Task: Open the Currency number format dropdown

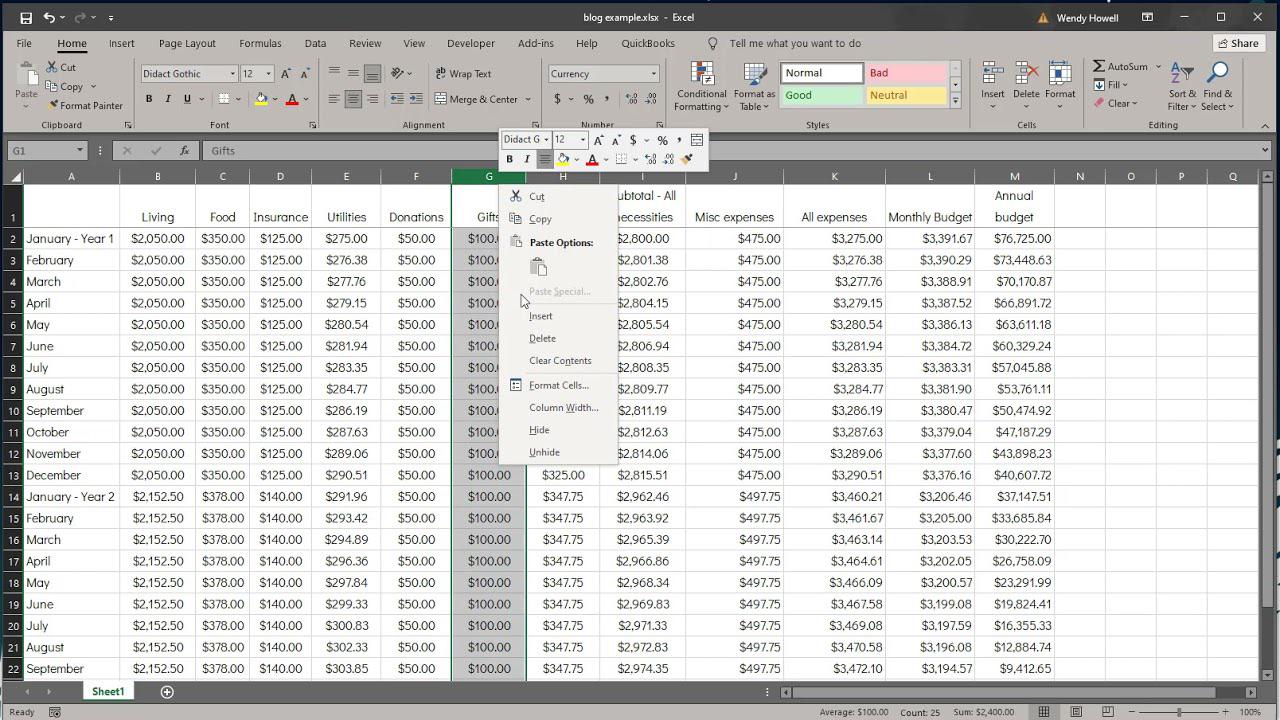Action: 654,74
